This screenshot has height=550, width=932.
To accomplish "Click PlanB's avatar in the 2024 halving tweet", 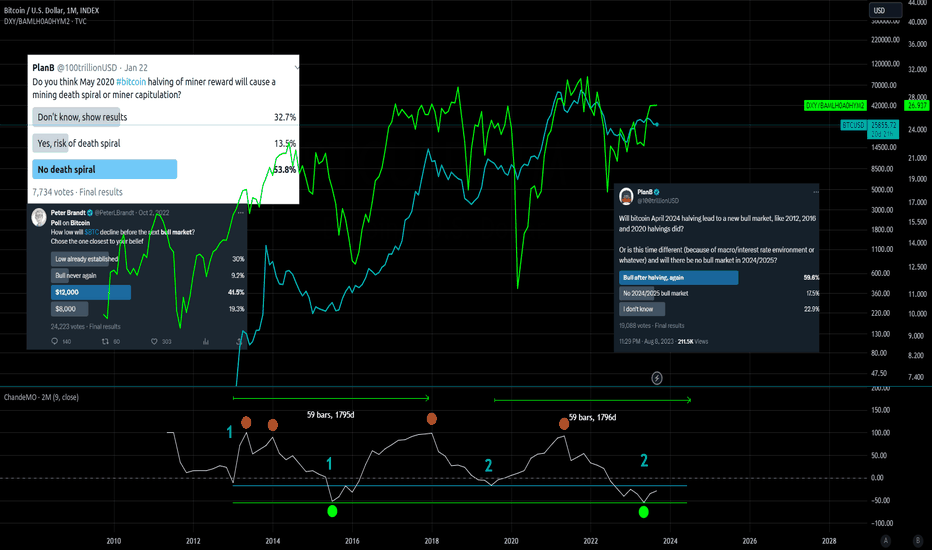I will pos(626,196).
